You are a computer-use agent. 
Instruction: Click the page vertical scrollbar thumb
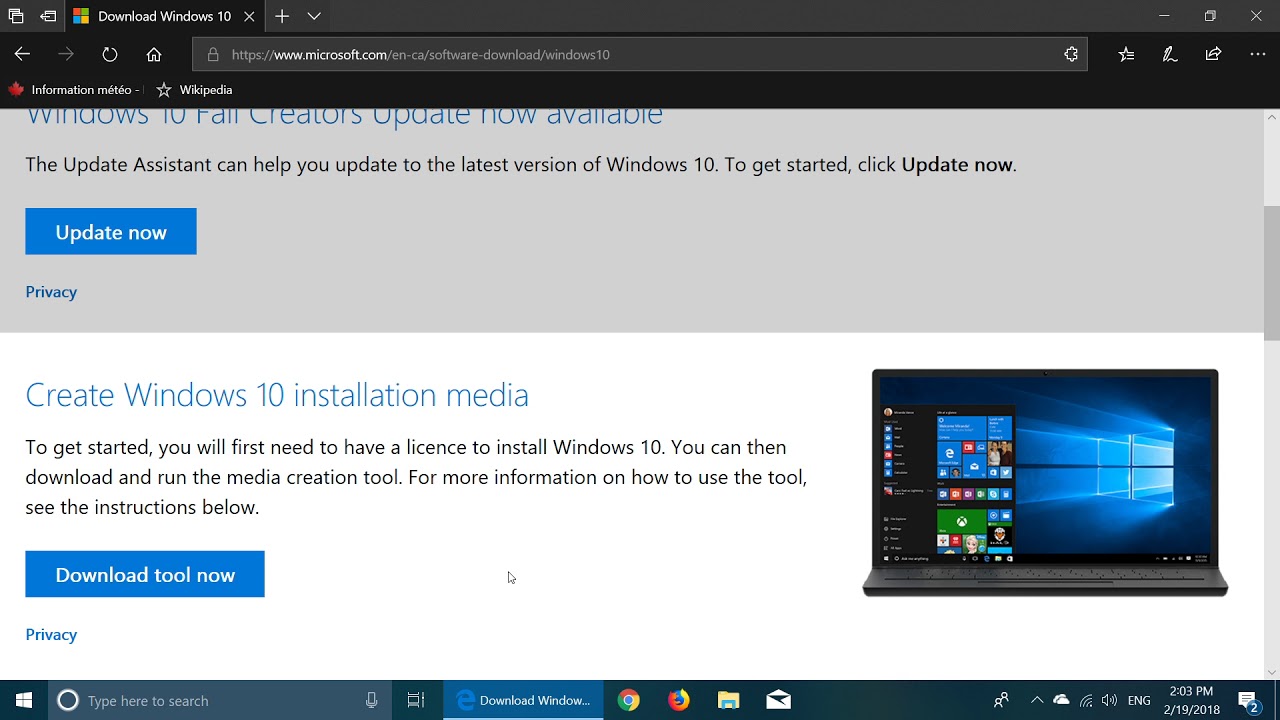coord(1272,275)
